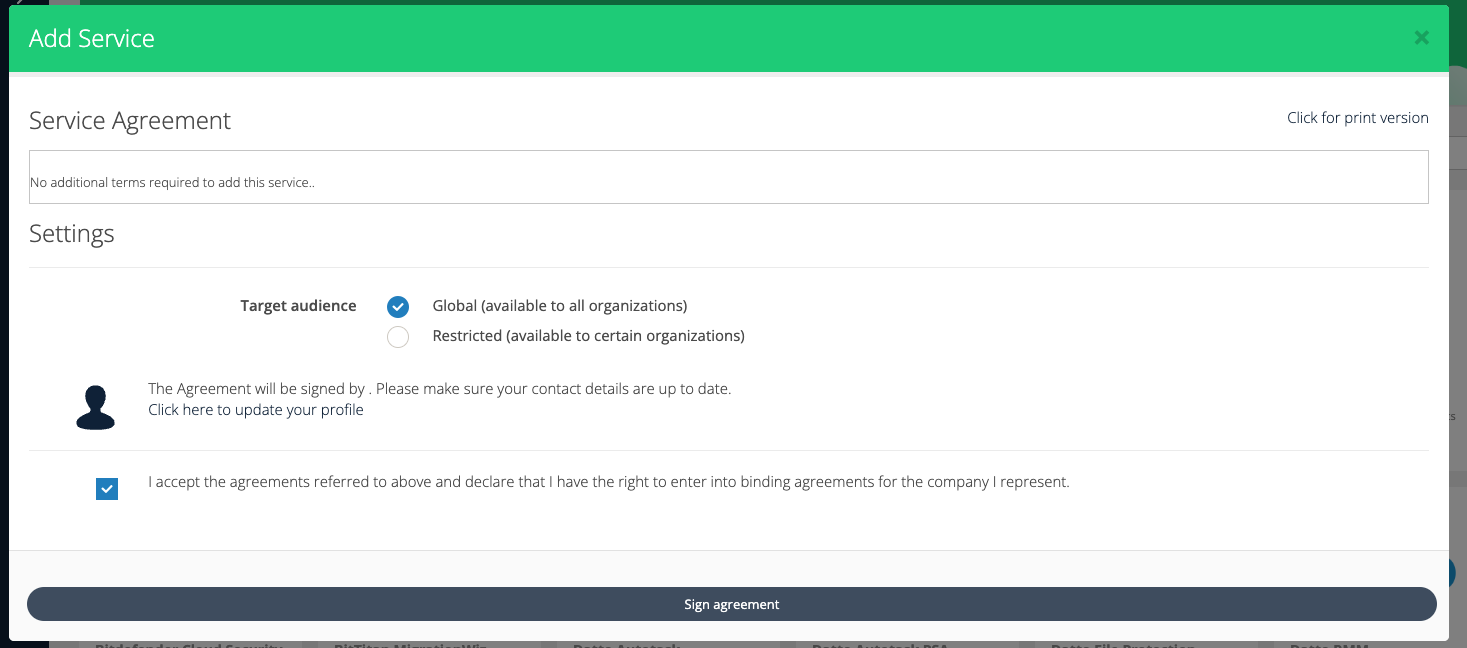Click the Target audience field label
Image resolution: width=1467 pixels, height=648 pixels.
[298, 306]
